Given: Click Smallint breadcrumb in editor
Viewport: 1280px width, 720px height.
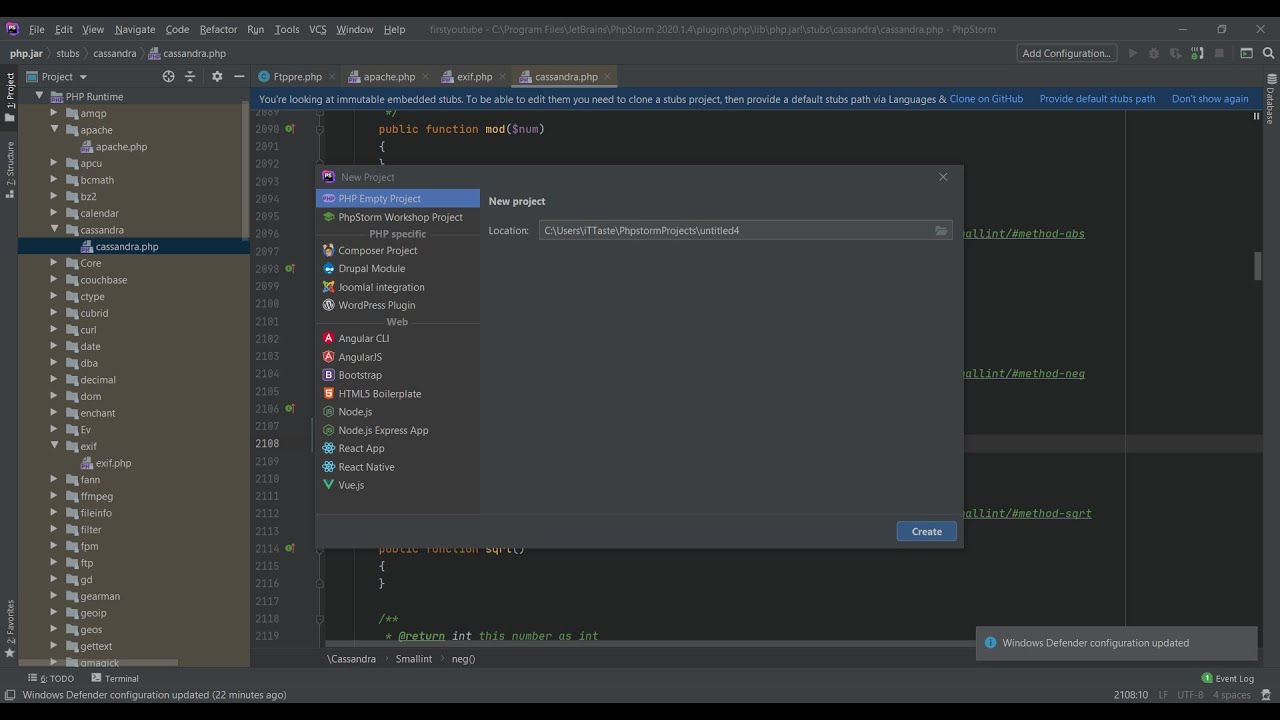Looking at the screenshot, I should (414, 658).
